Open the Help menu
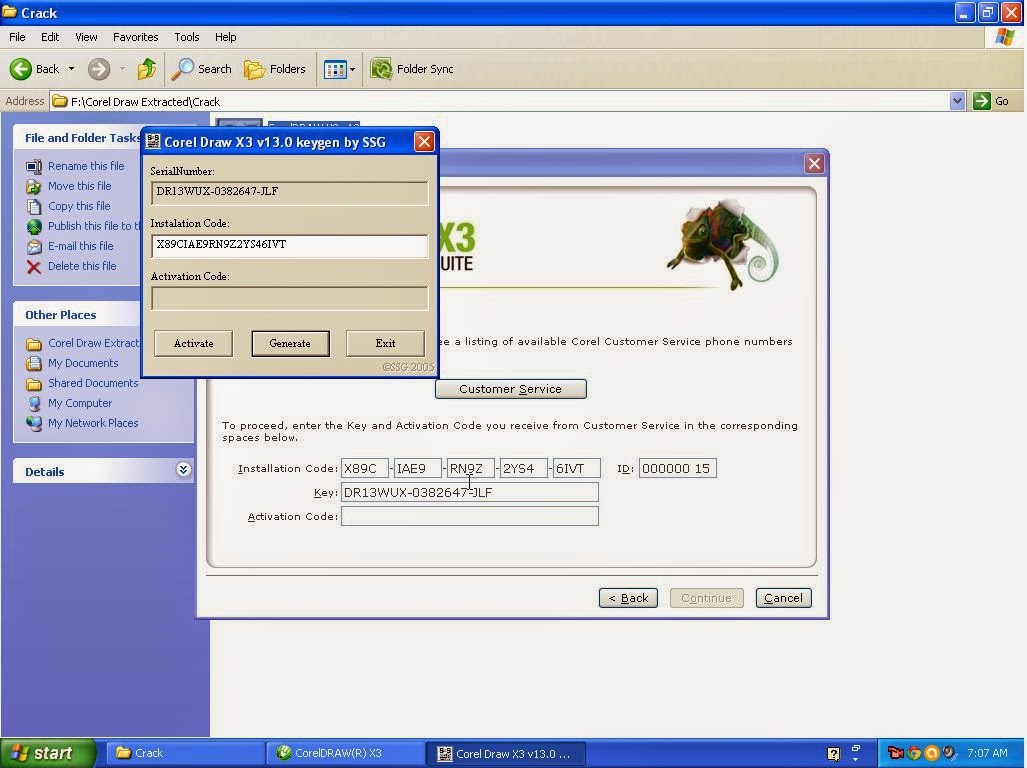Image resolution: width=1027 pixels, height=768 pixels. point(225,37)
